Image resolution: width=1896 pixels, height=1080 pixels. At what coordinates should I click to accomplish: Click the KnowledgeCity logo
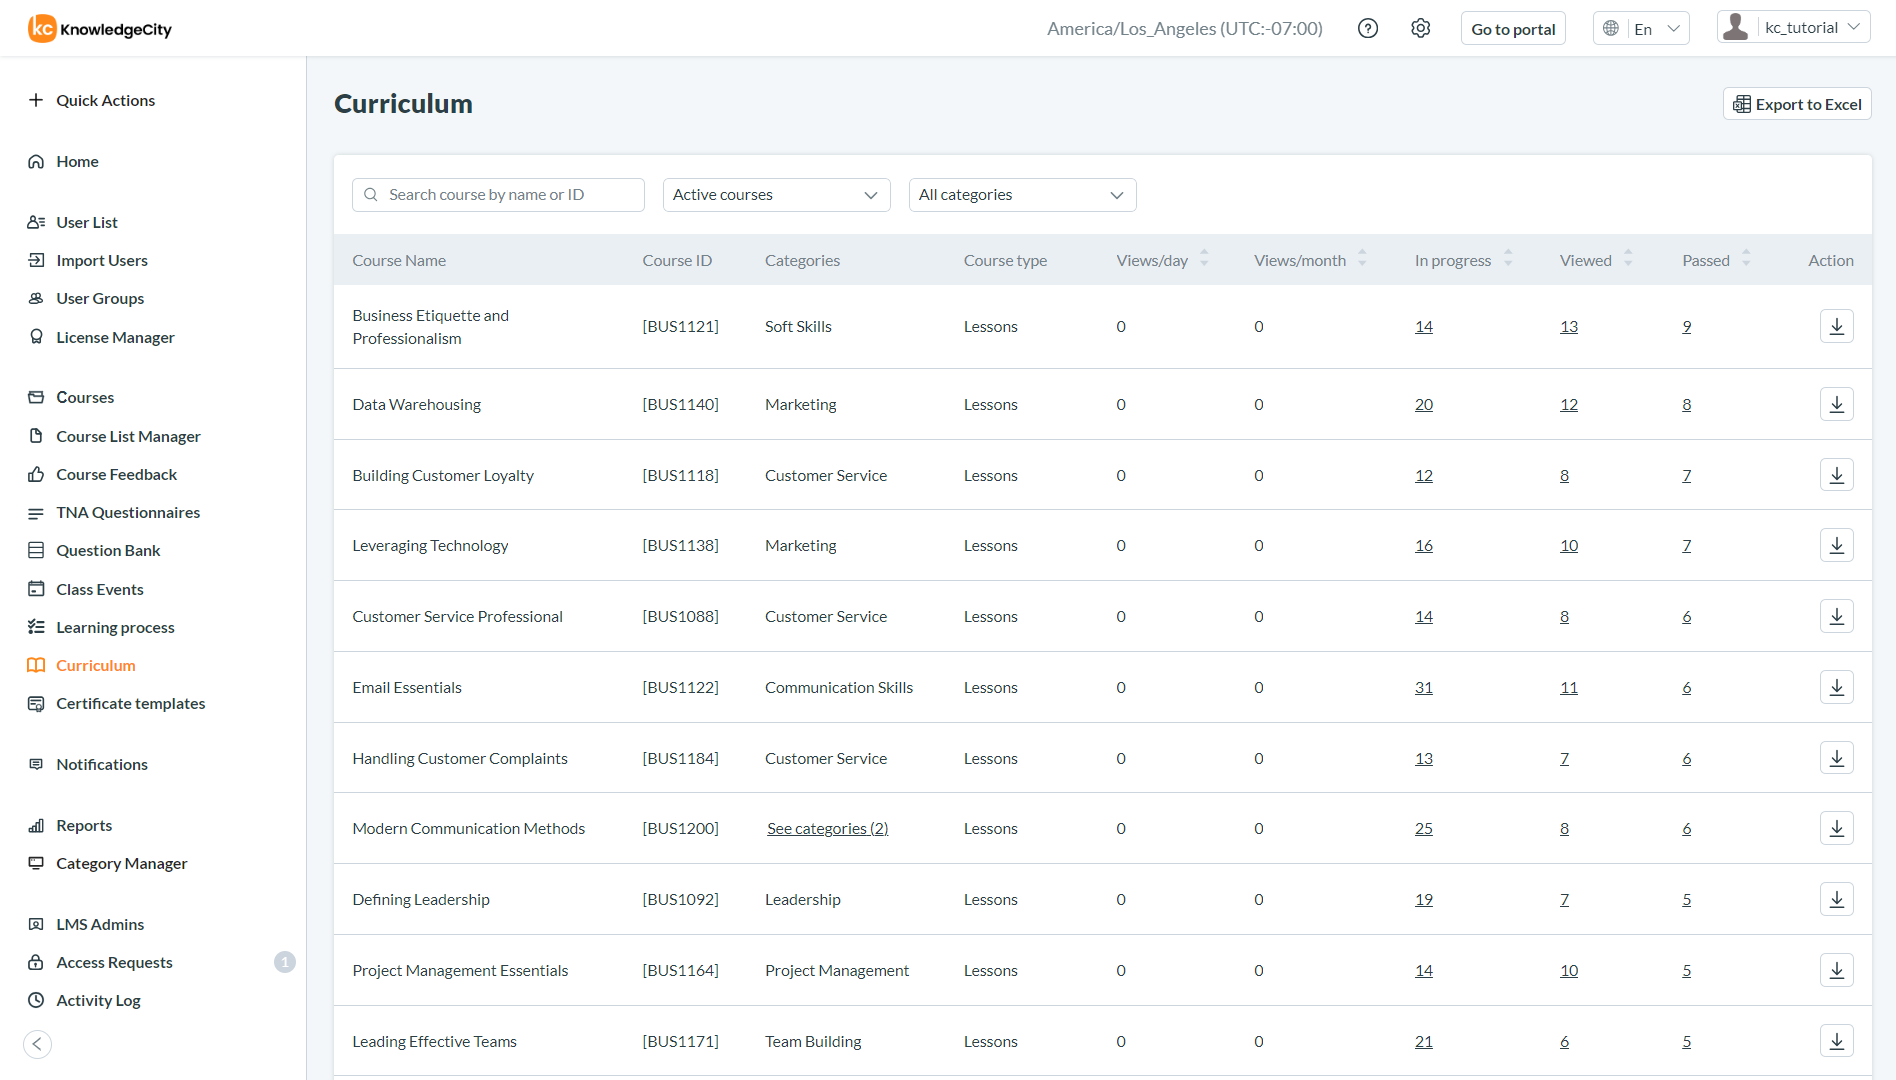pos(100,28)
